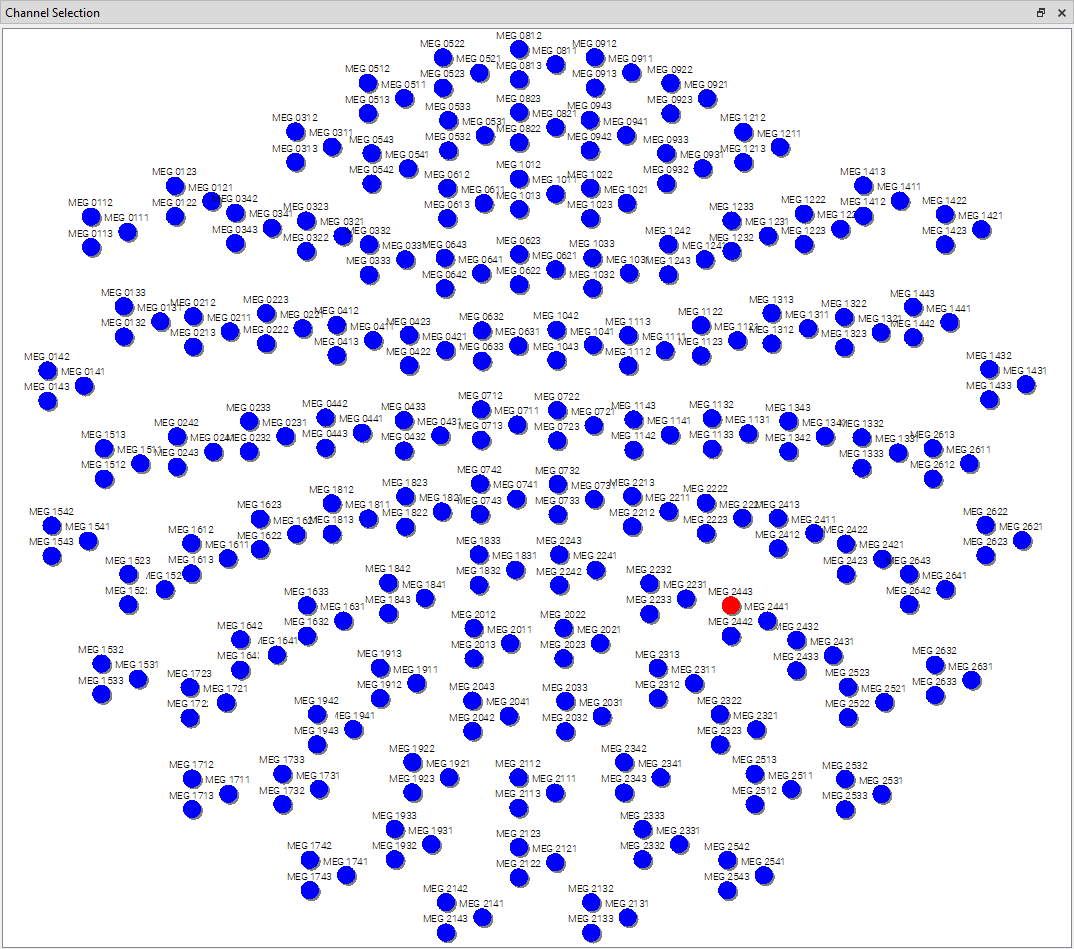1074x949 pixels.
Task: Click the MEG 1532 sensor dot
Action: pos(101,663)
